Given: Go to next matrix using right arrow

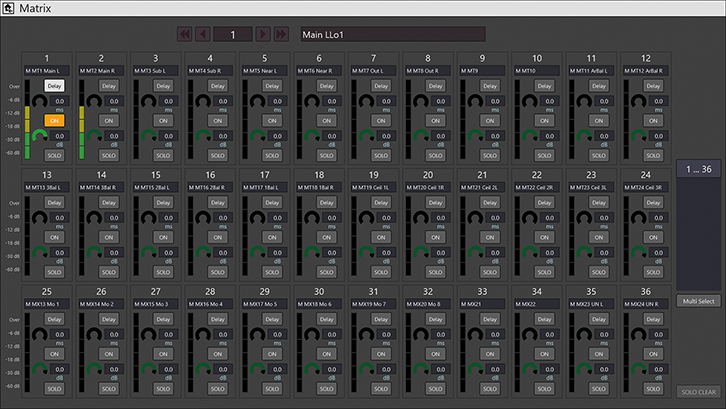Looking at the screenshot, I should 262,35.
